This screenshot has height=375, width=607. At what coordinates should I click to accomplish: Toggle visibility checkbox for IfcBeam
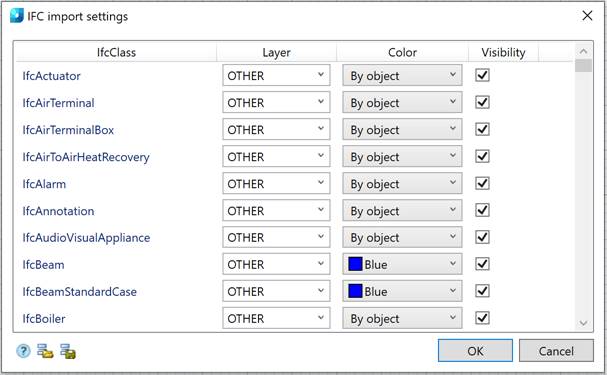click(x=482, y=264)
